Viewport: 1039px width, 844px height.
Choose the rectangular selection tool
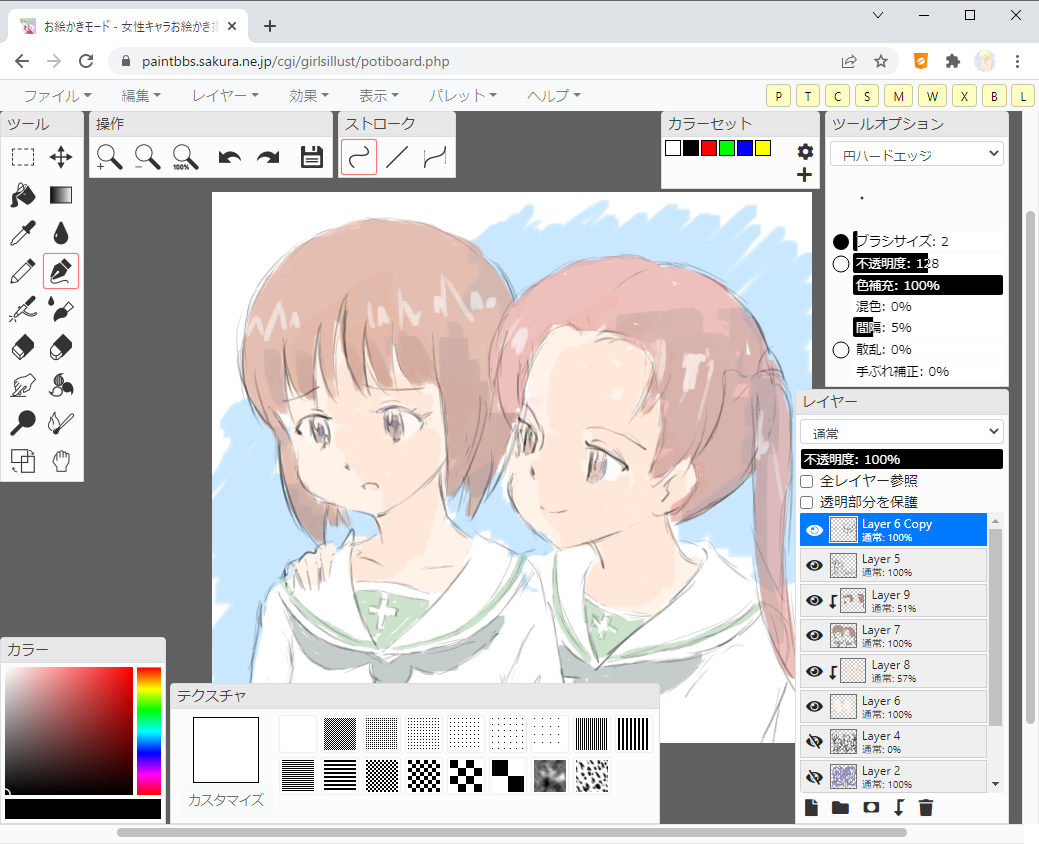point(23,157)
